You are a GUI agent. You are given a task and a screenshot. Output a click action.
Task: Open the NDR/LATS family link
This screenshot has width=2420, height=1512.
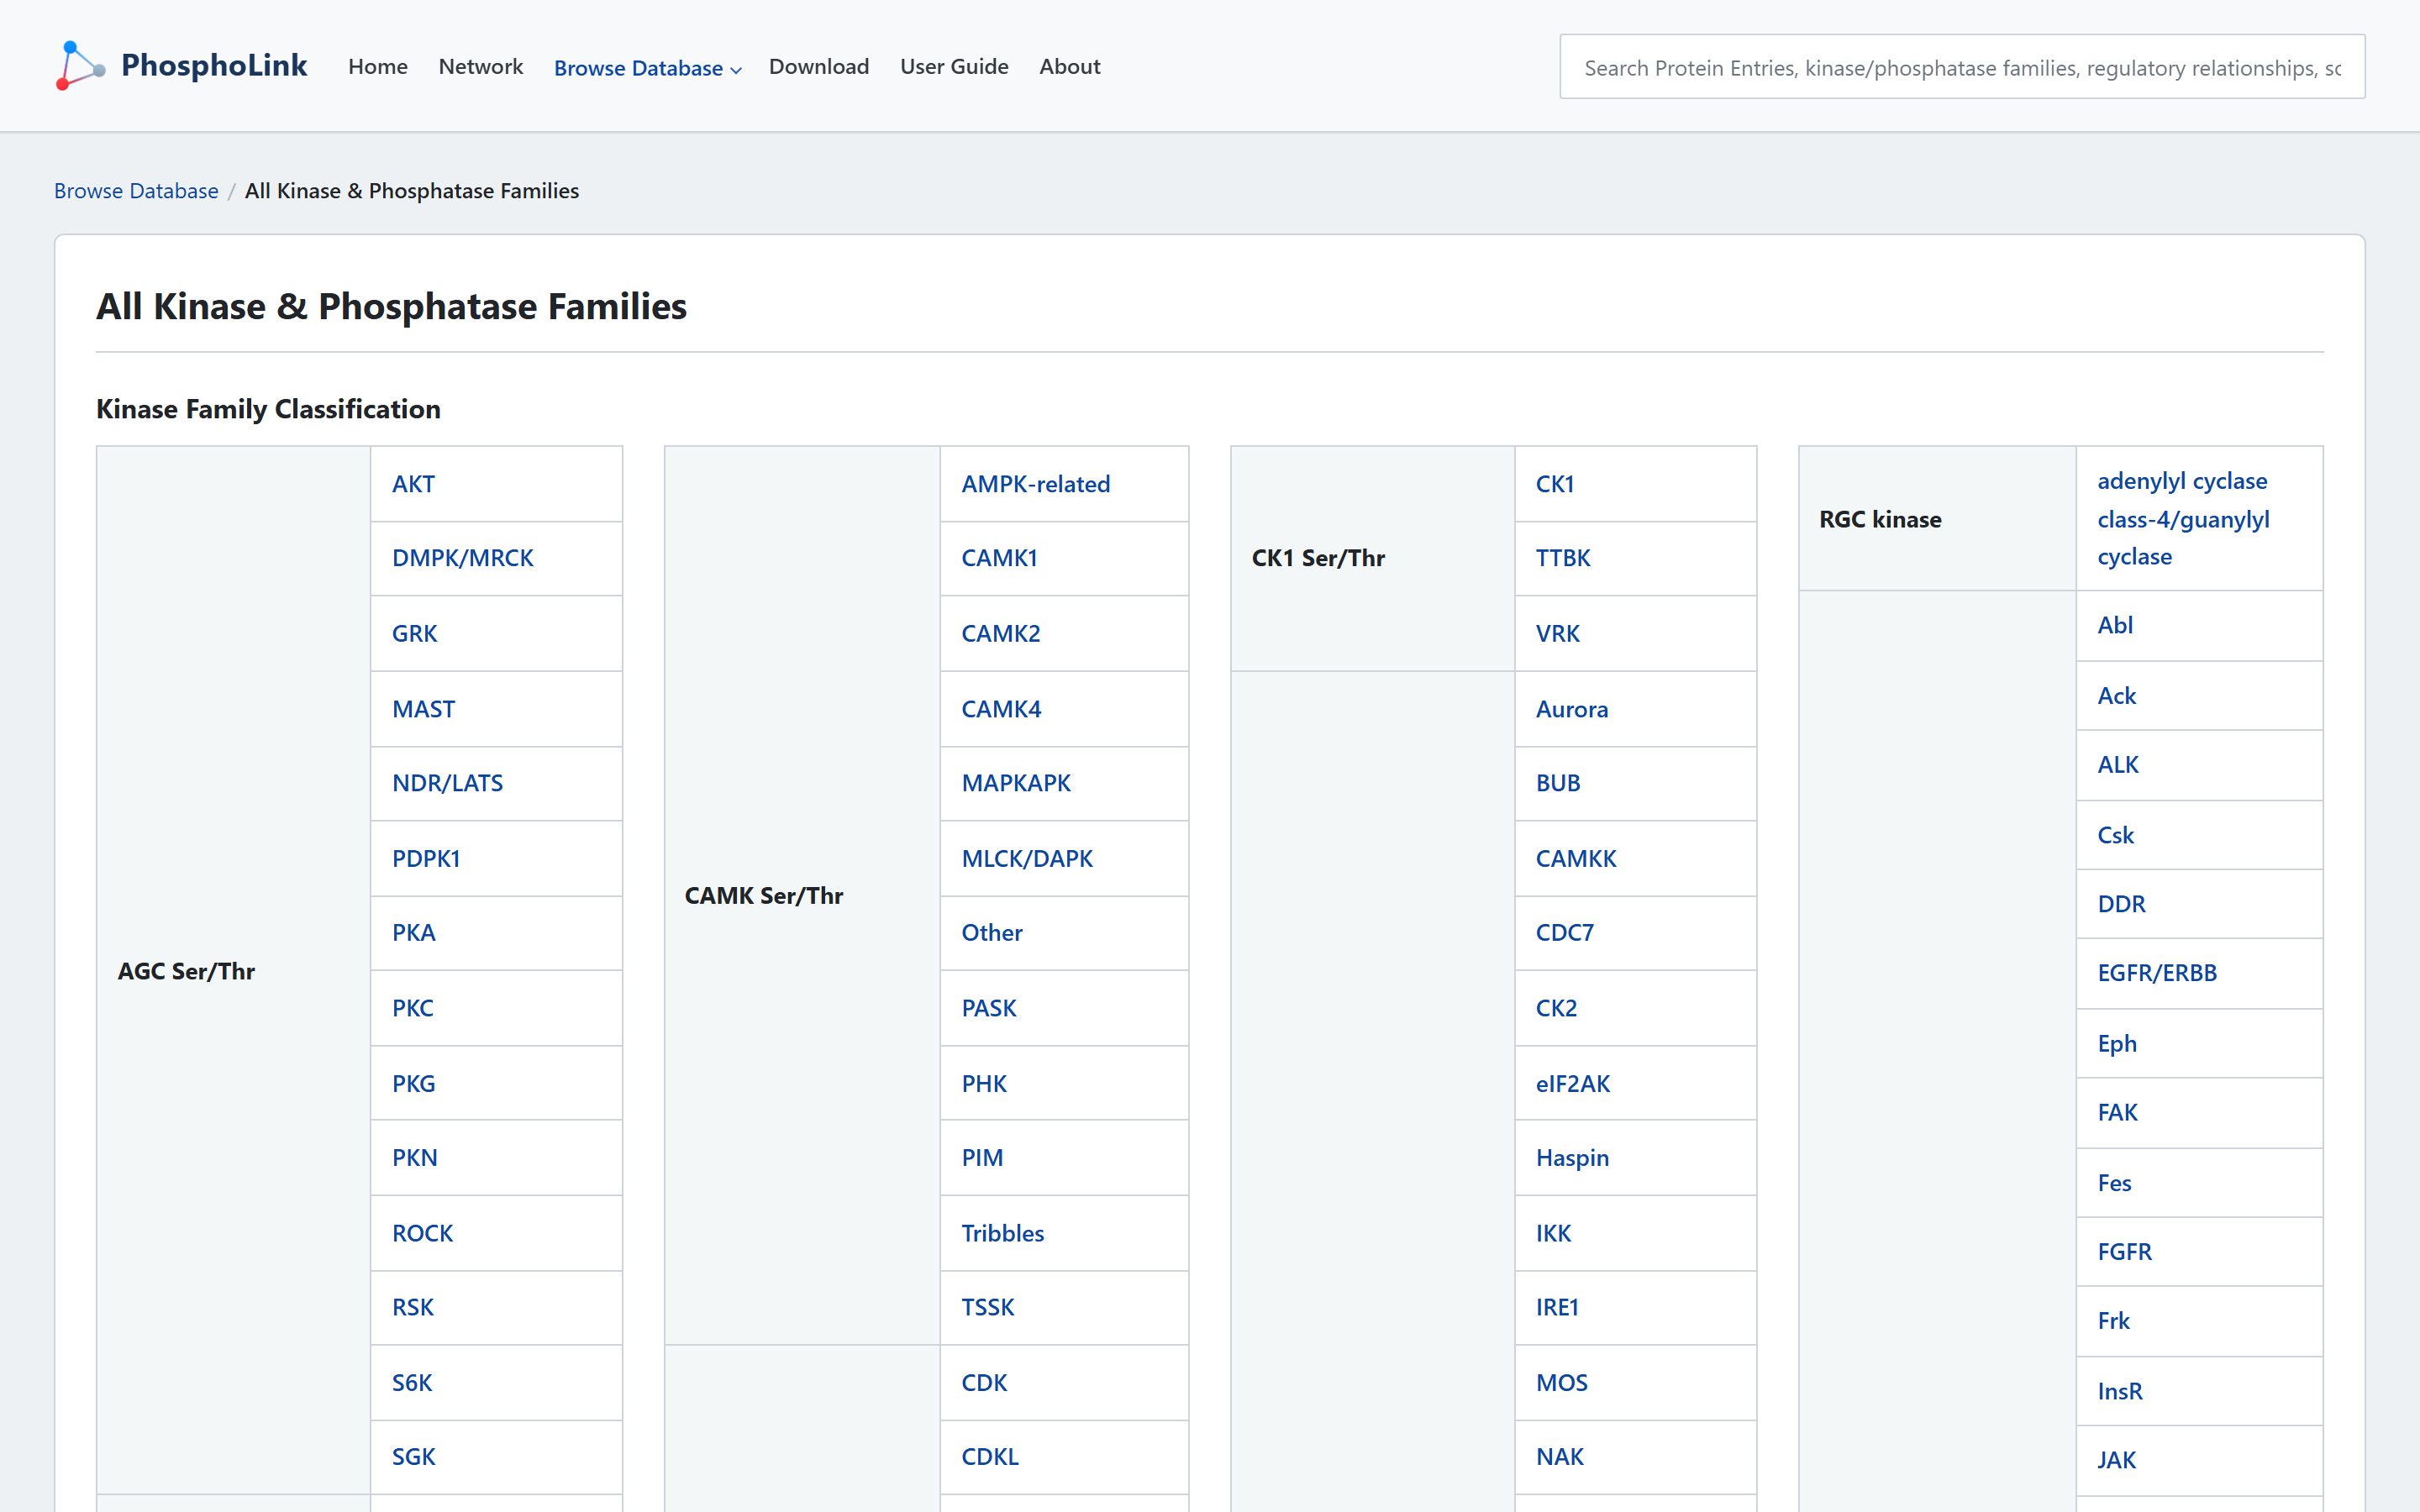(x=447, y=783)
